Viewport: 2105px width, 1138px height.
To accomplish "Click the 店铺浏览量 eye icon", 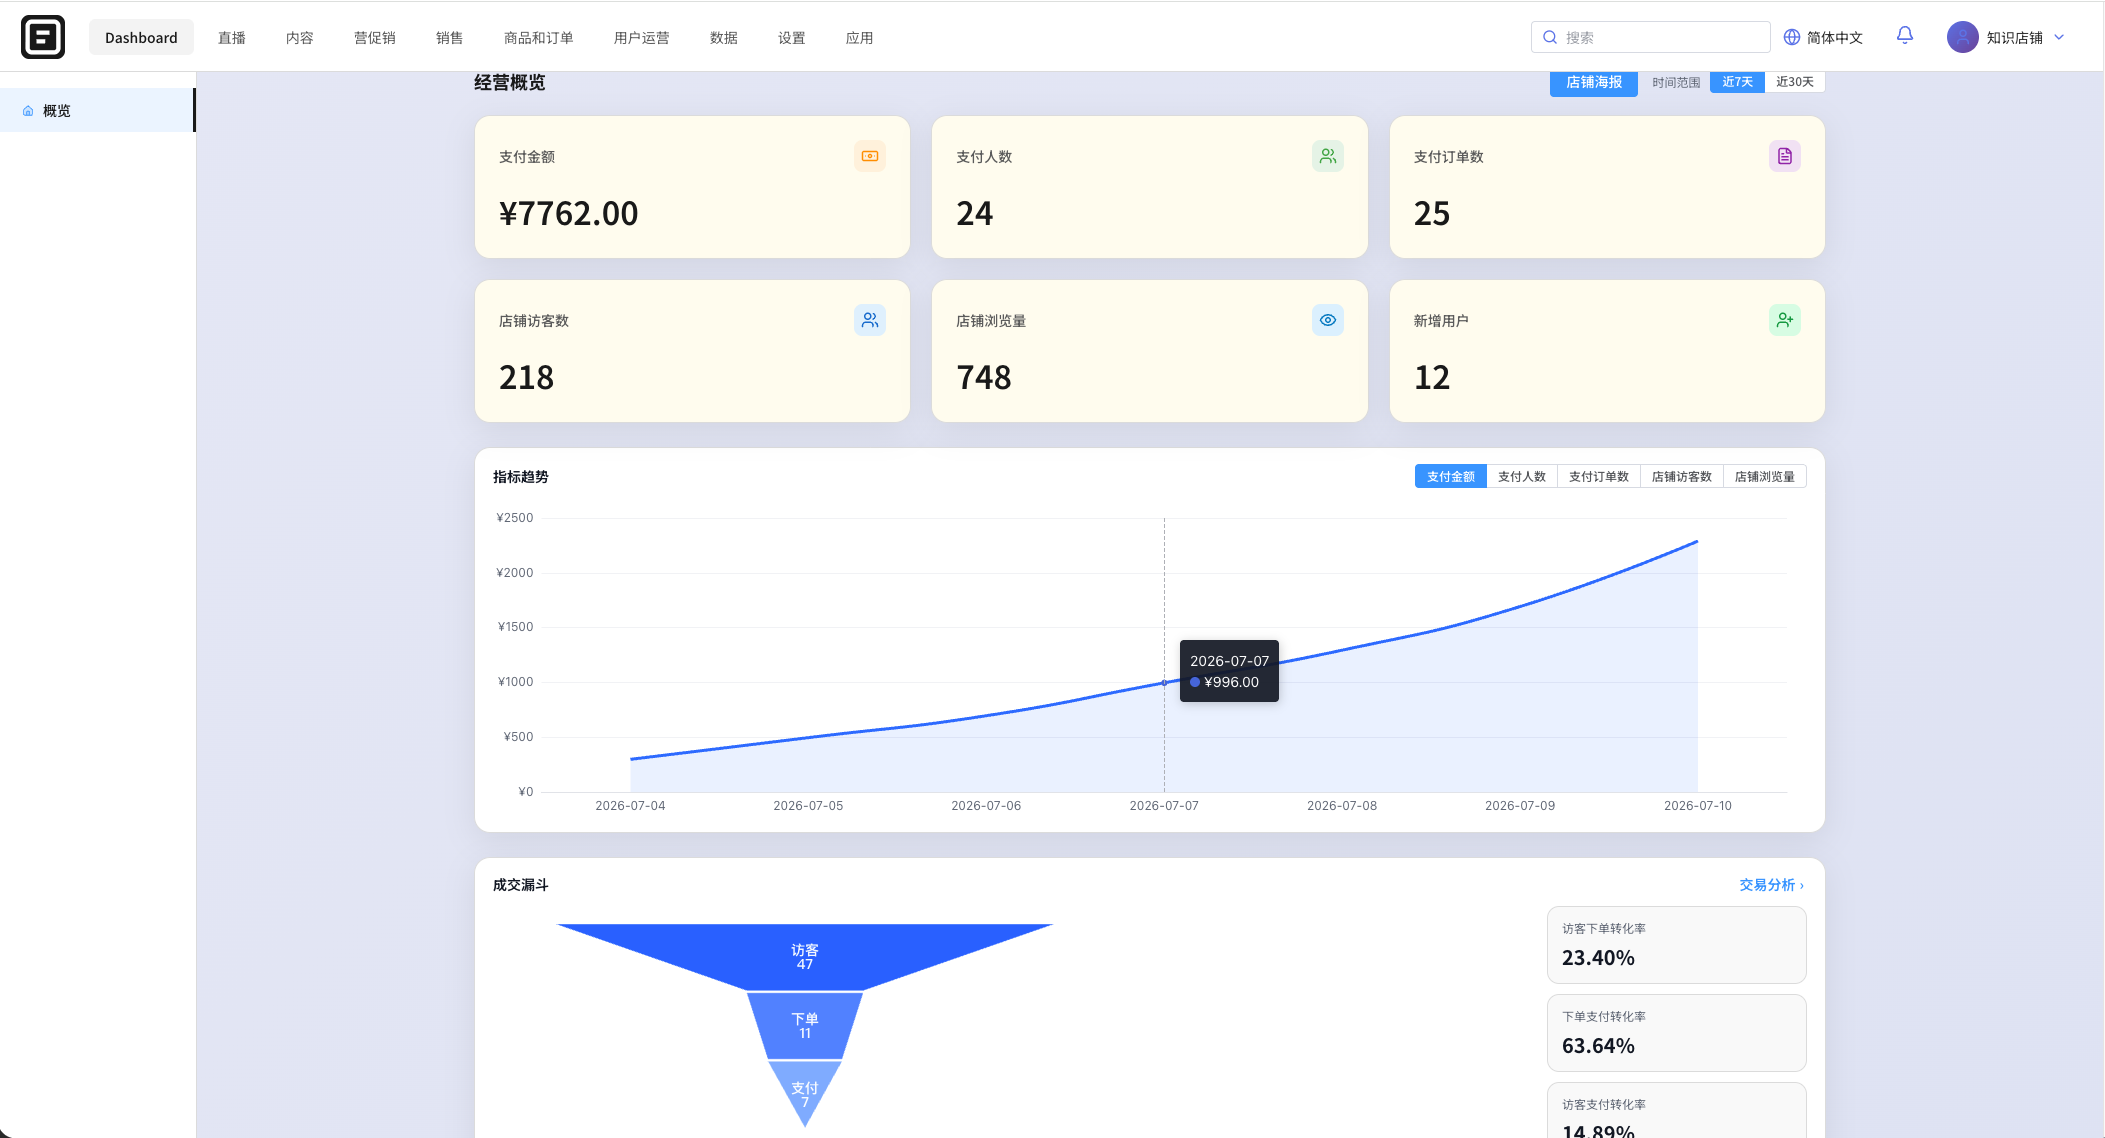I will point(1328,320).
